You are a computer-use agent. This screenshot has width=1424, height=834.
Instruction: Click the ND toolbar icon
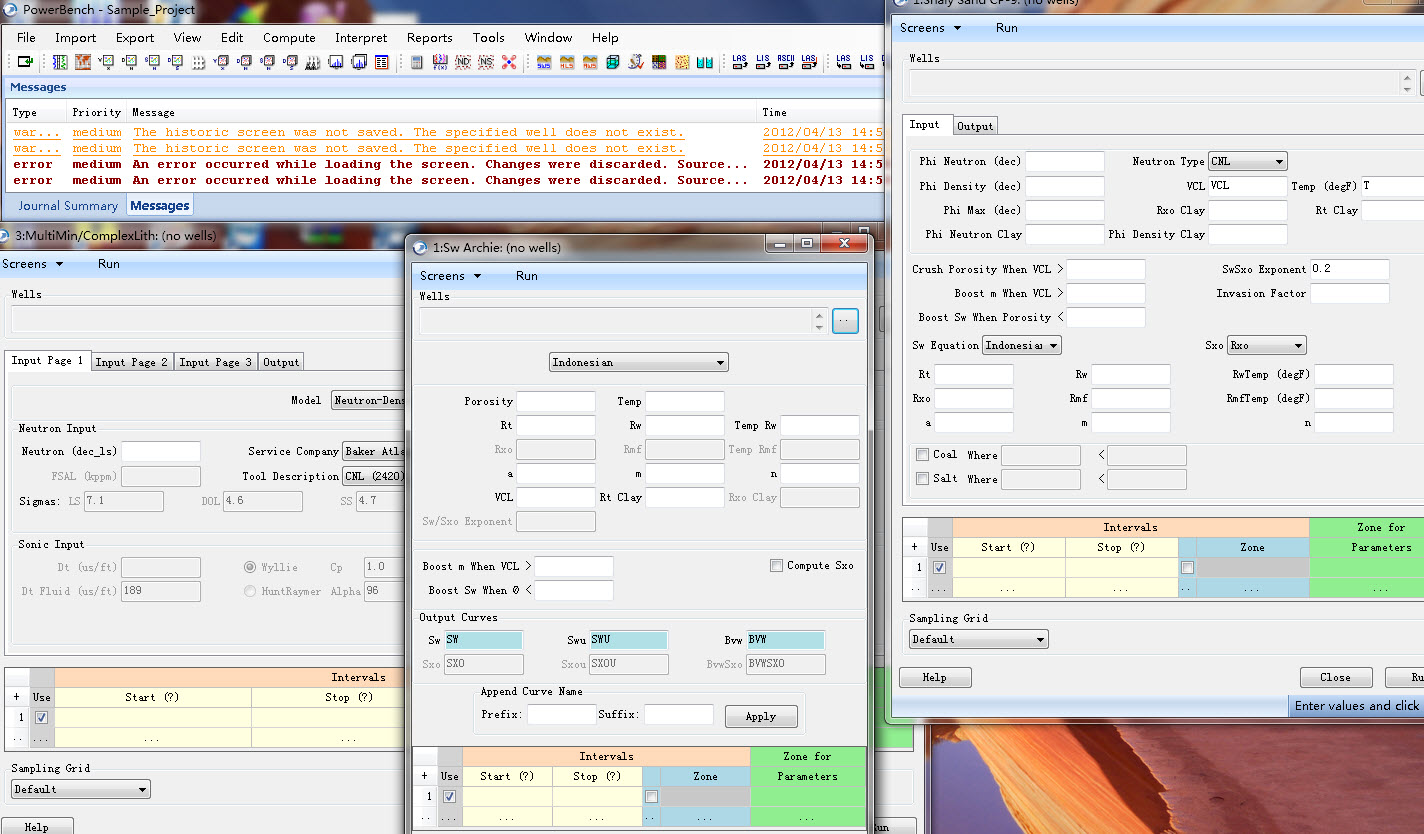pyautogui.click(x=463, y=62)
